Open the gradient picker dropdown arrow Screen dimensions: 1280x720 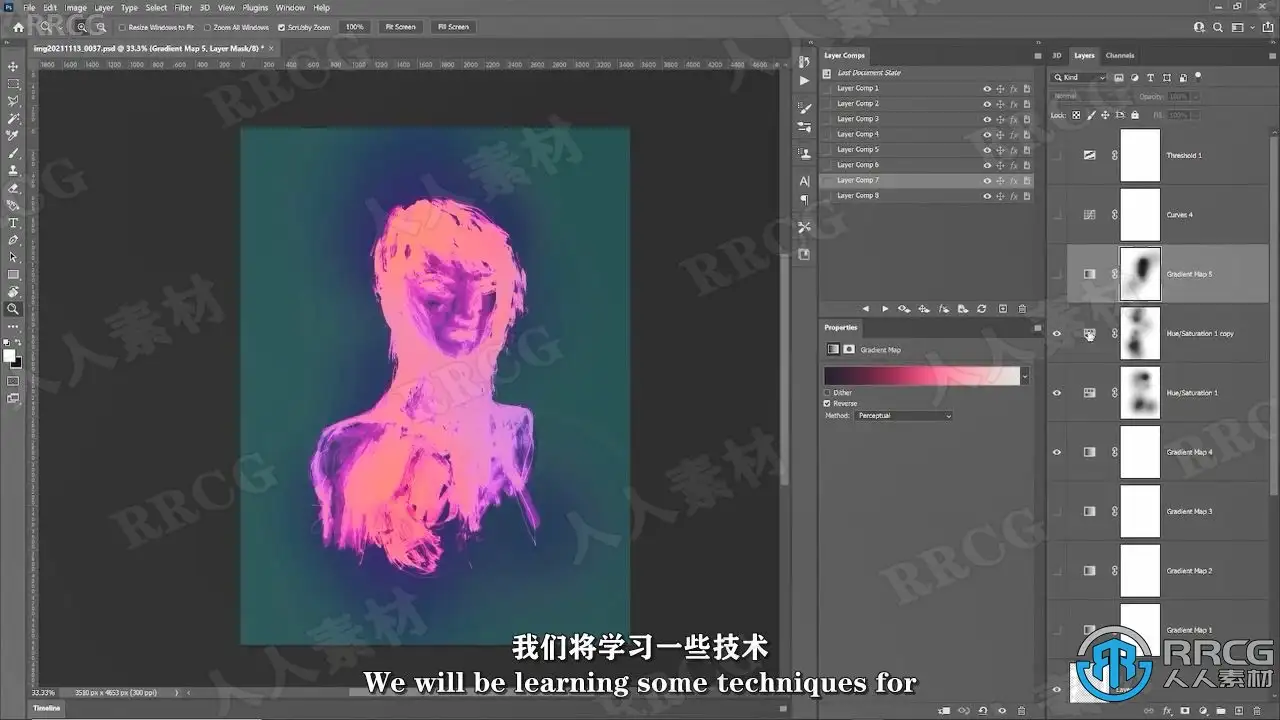pyautogui.click(x=1025, y=376)
